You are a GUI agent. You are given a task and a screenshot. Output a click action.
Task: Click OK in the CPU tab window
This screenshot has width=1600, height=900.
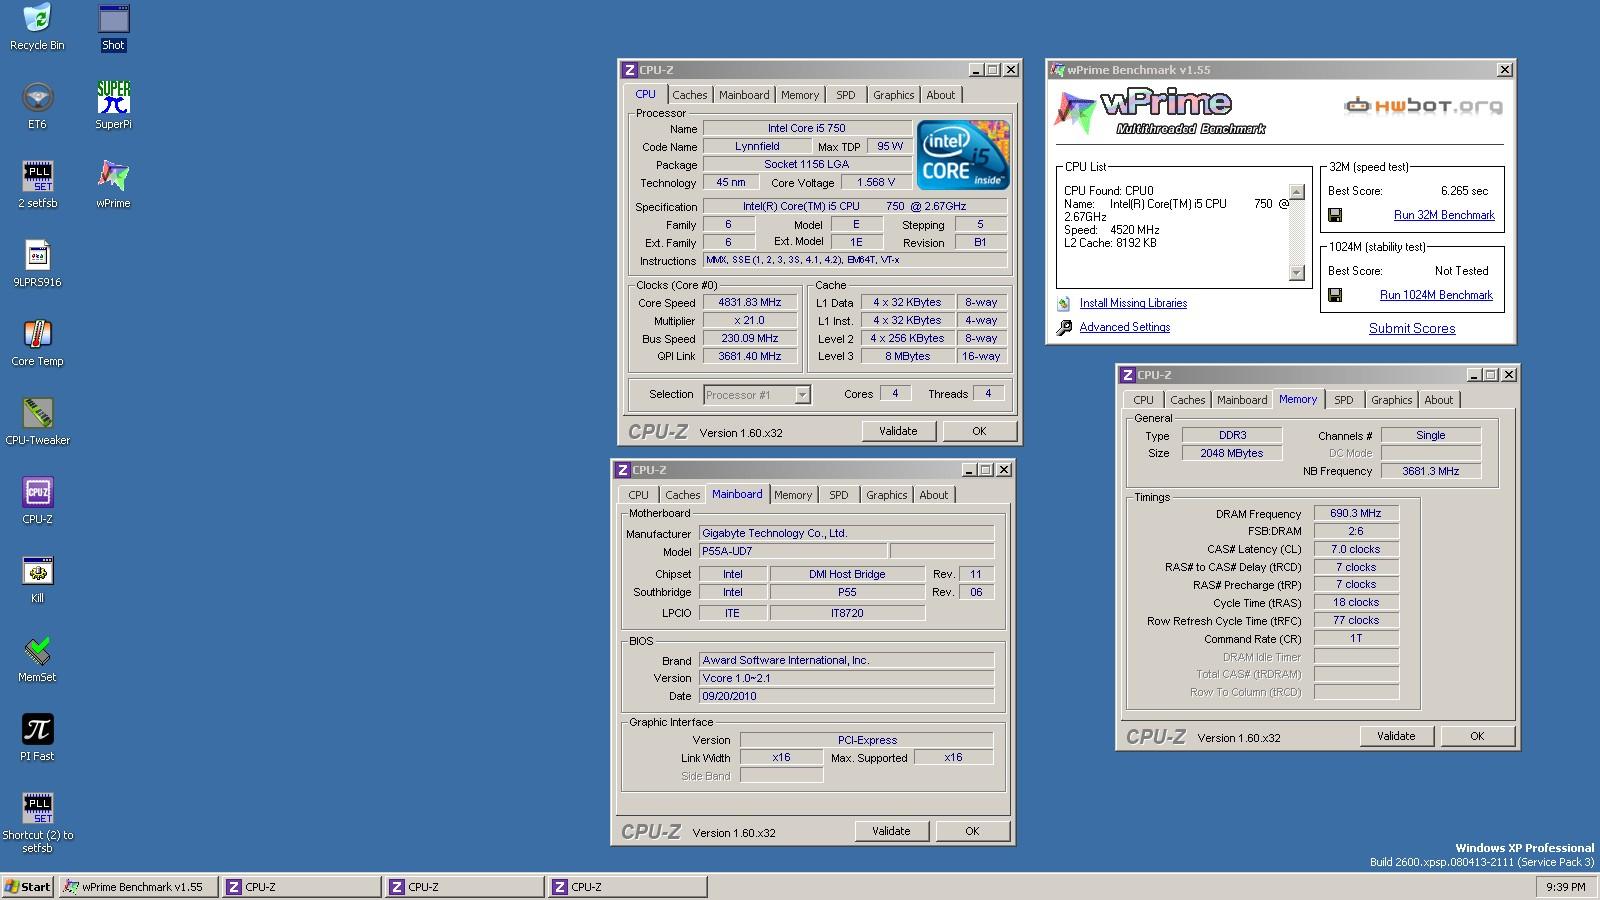(x=979, y=431)
